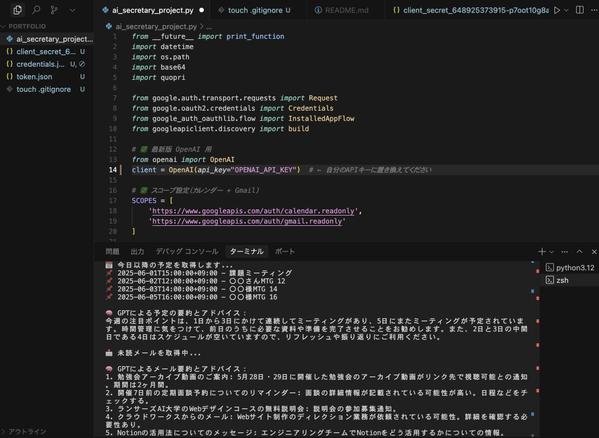The width and height of the screenshot is (599, 438).
Task: Expand additional activity bar views chevron
Action: 73,10
